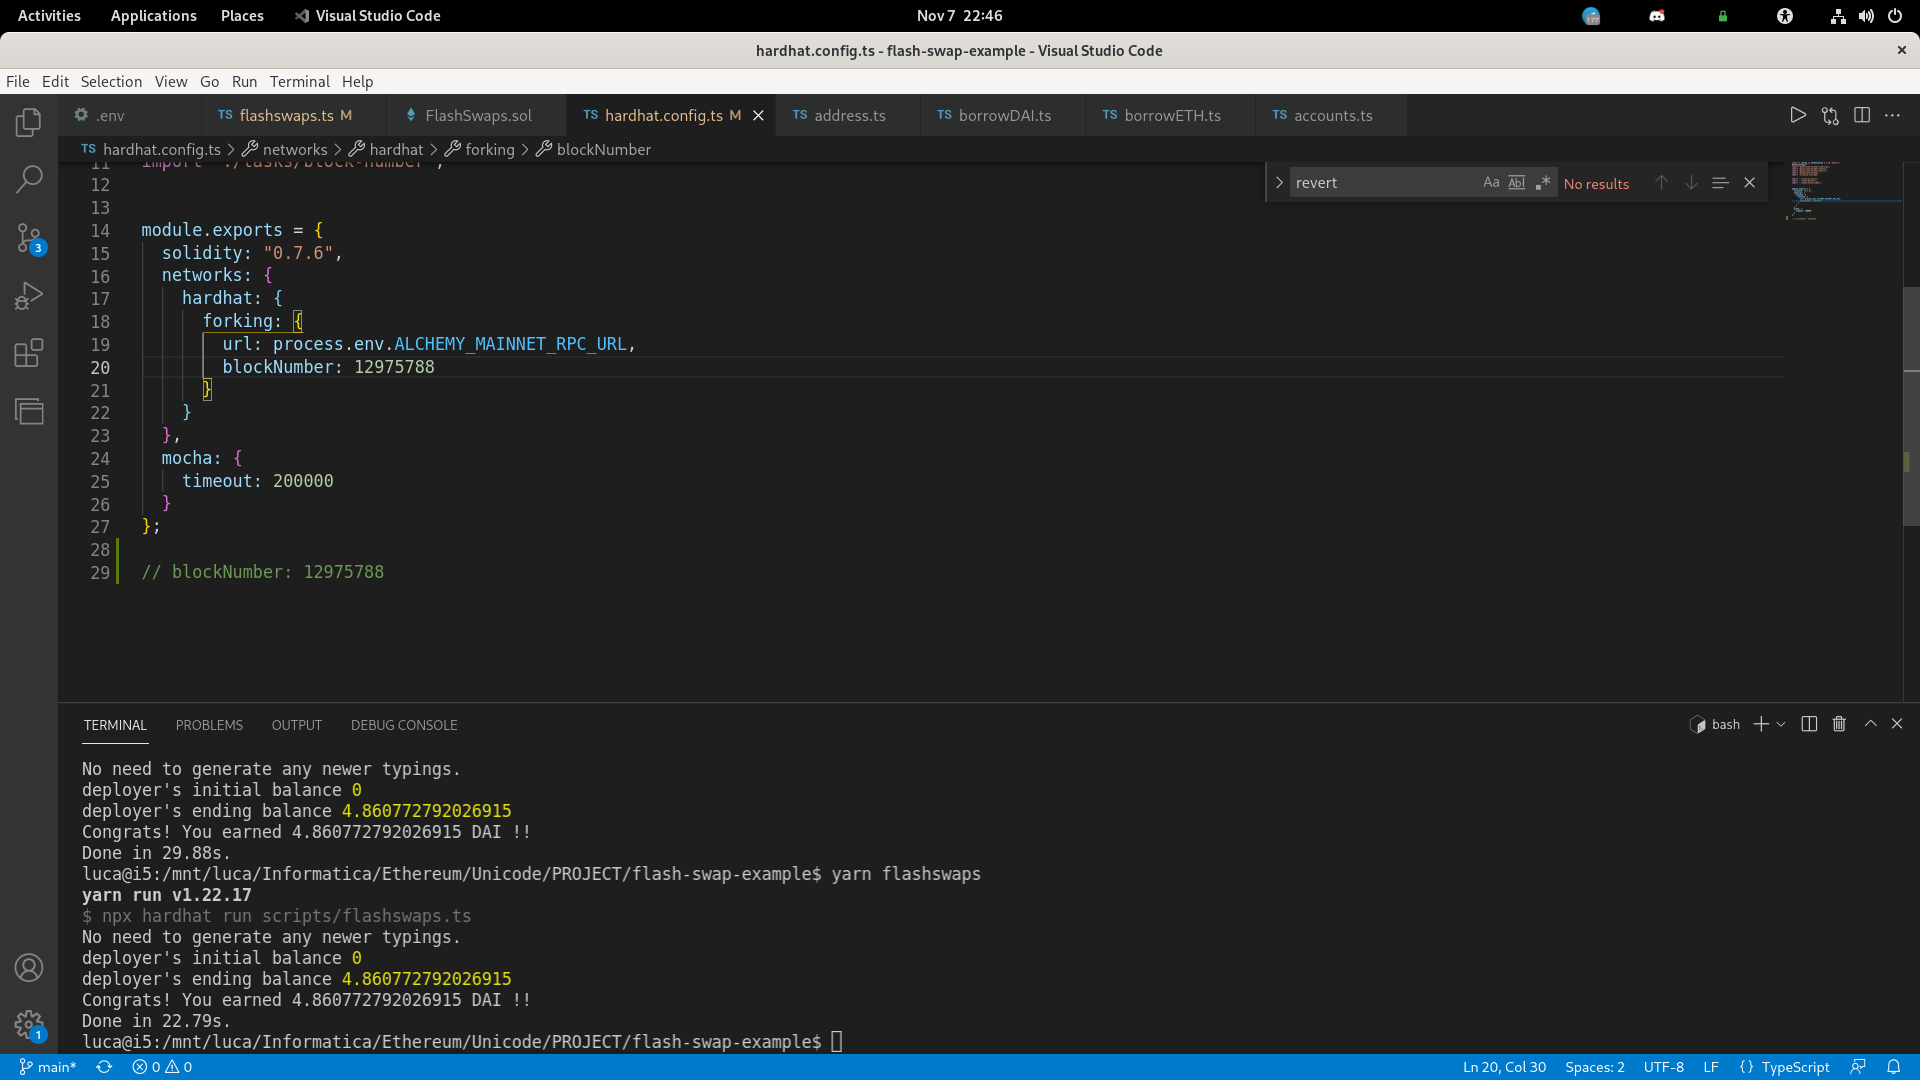Open the Selection menu
1920x1080 pixels.
tap(111, 82)
